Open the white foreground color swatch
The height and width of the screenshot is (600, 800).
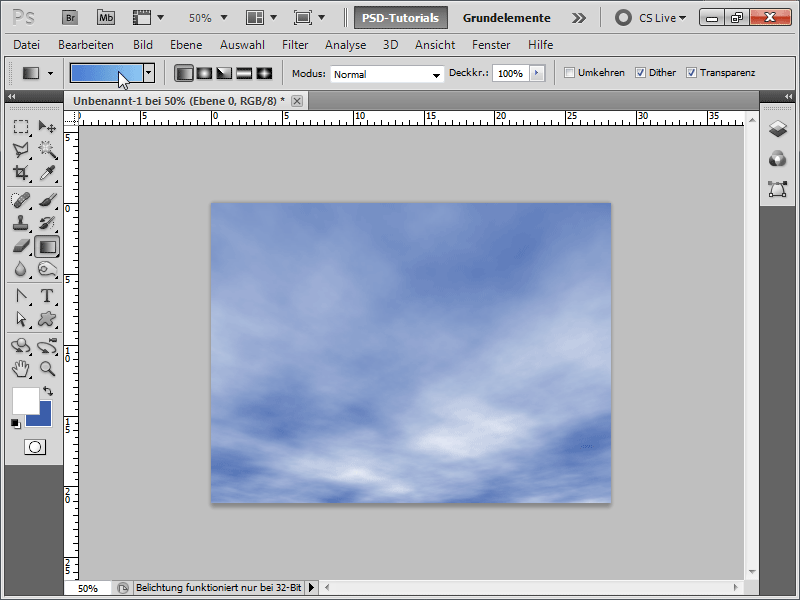pos(26,401)
